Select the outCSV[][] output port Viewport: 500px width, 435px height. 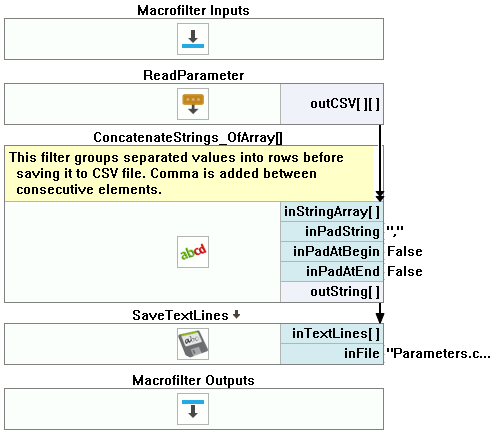tap(332, 104)
